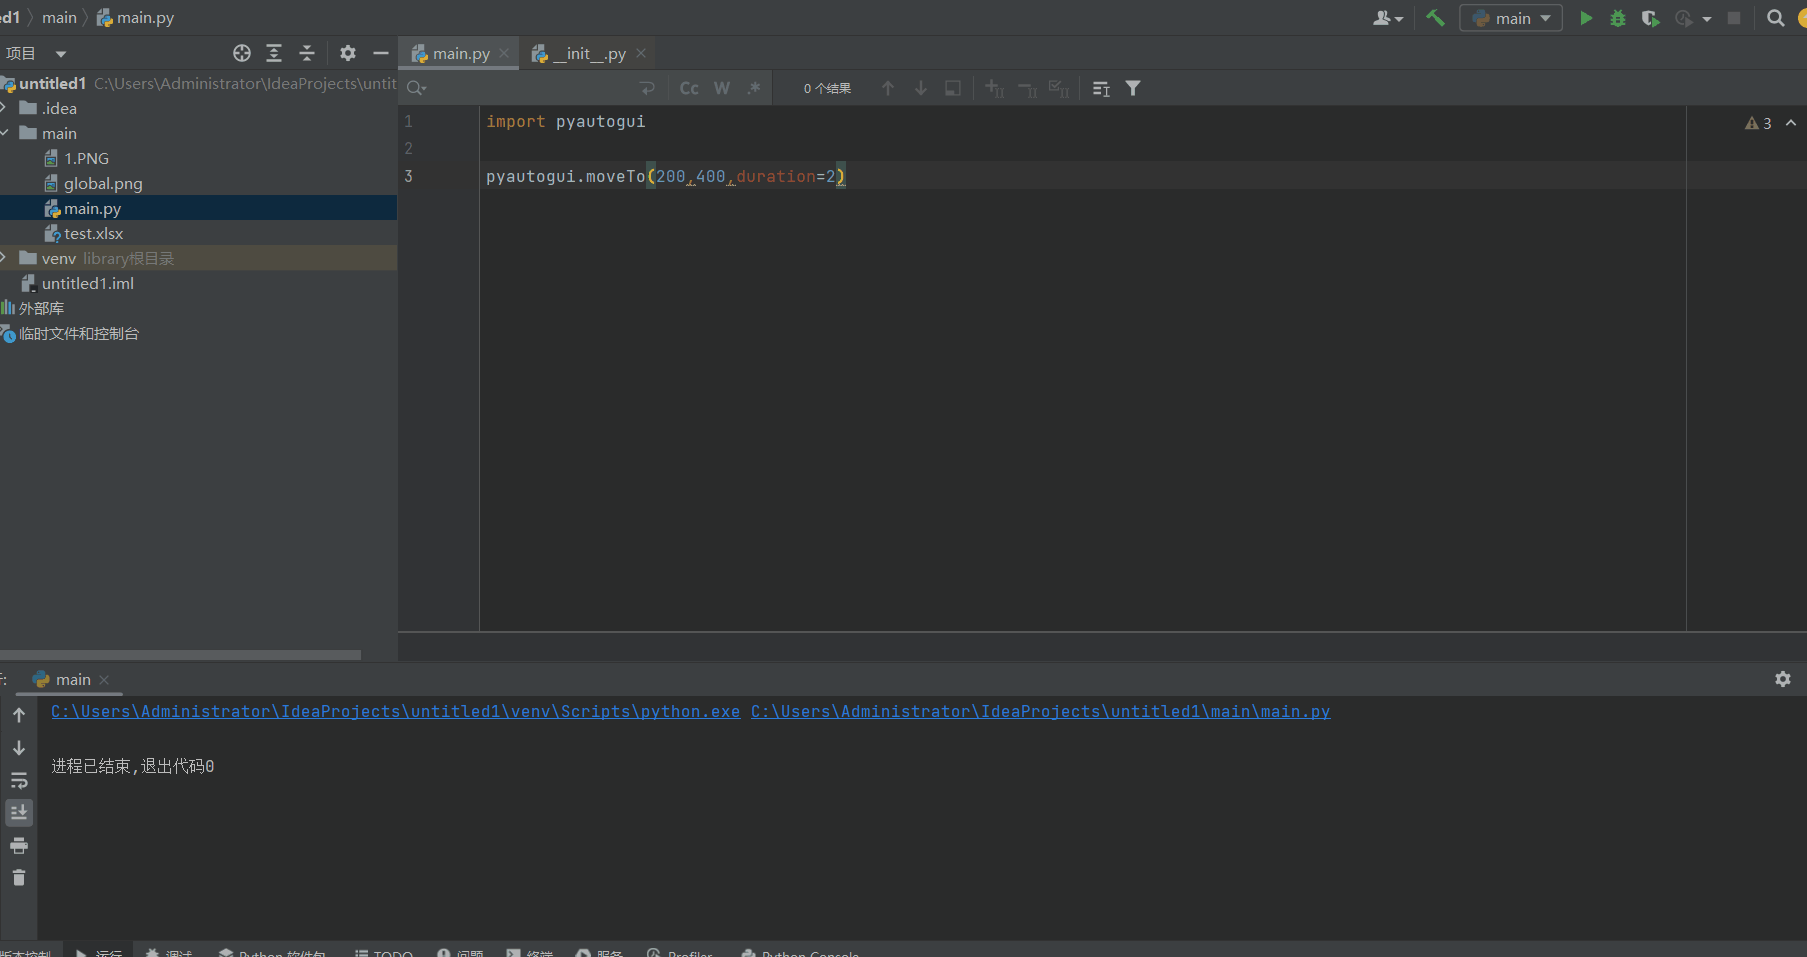Click the Debug bug icon
This screenshot has height=957, width=1807.
point(1617,18)
